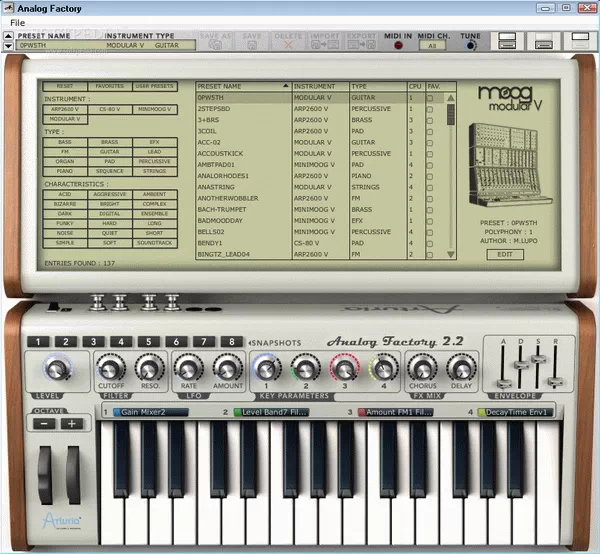600x554 pixels.
Task: Open Key Parameter 3 Amount FM1 dropdown
Action: coord(395,412)
